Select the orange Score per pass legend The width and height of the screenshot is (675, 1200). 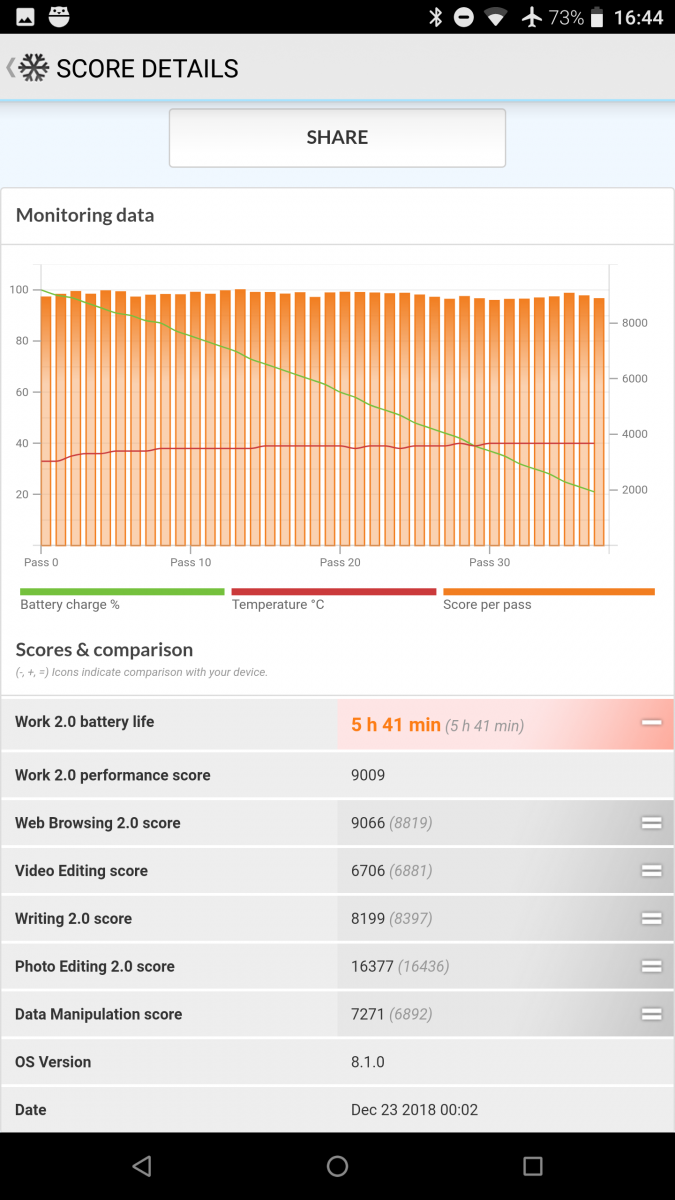coord(549,599)
